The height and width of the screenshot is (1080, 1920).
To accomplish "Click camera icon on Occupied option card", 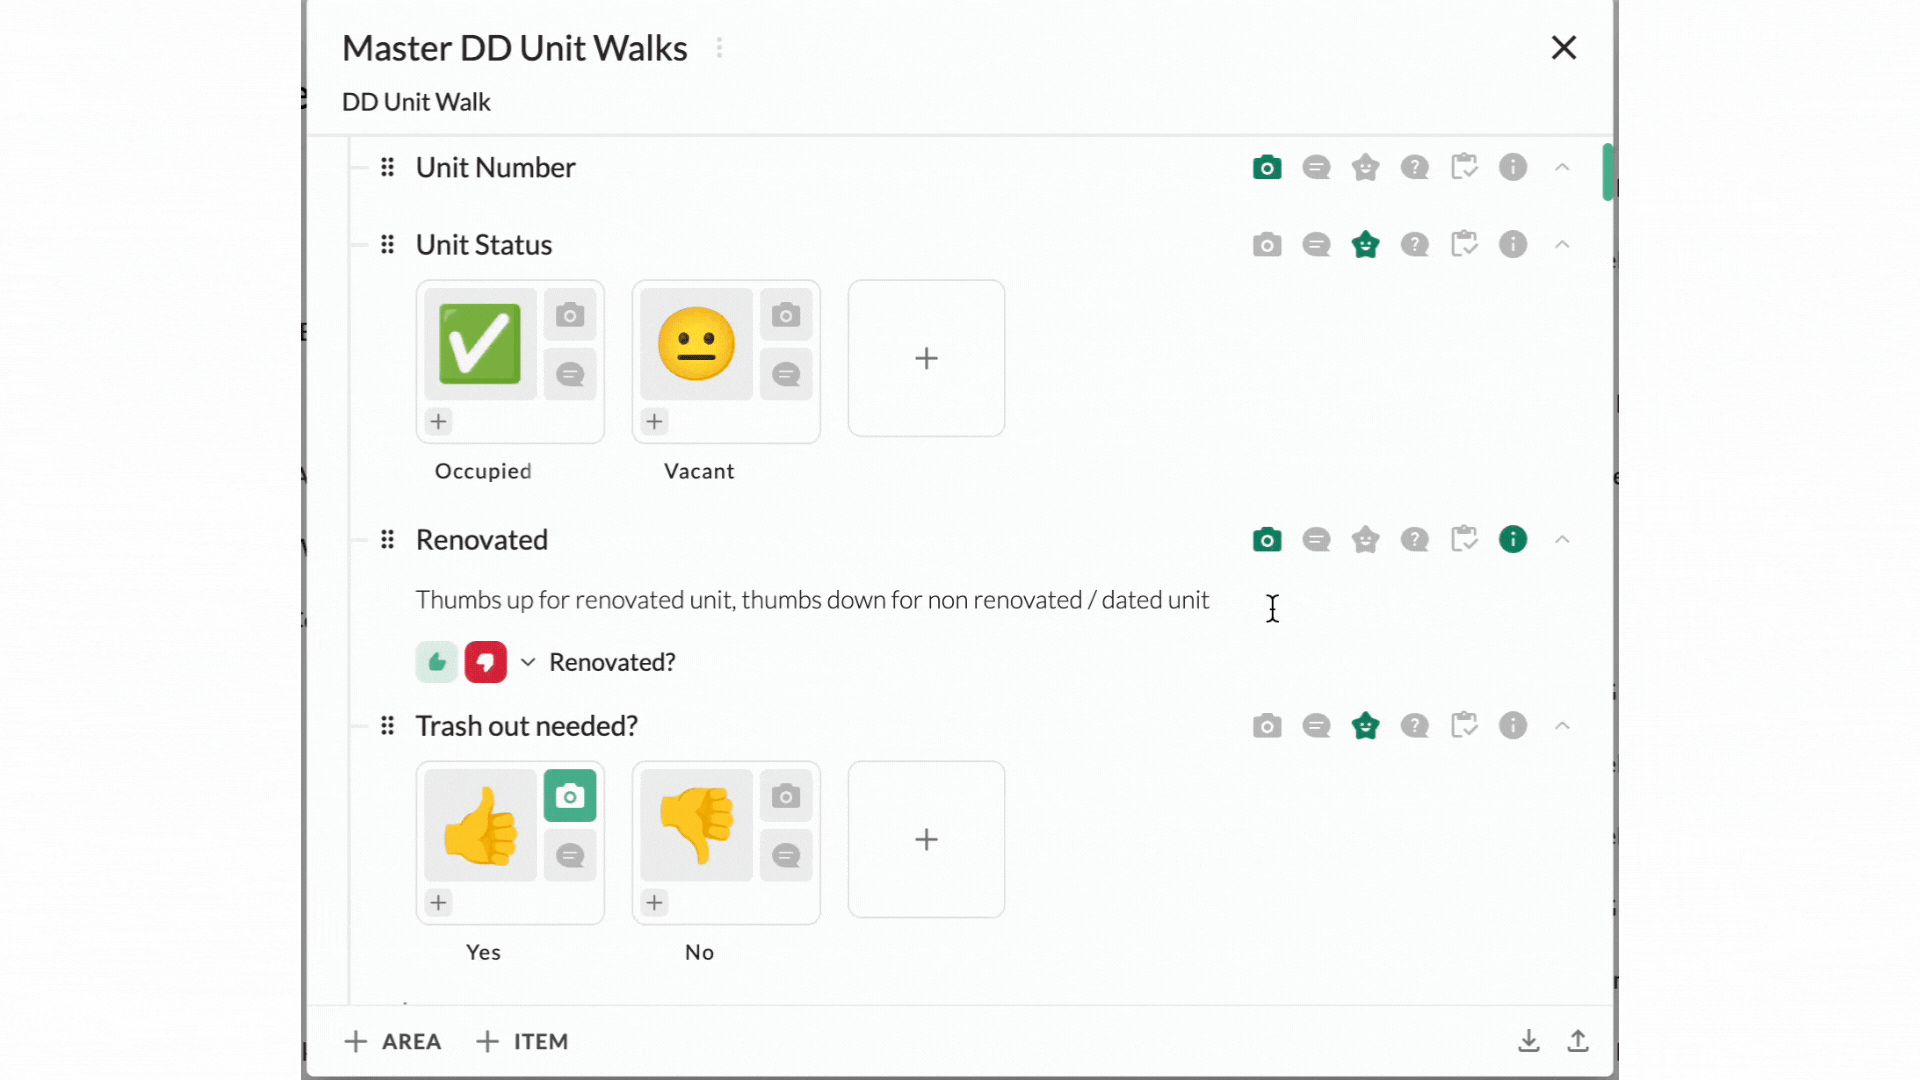I will click(x=570, y=316).
